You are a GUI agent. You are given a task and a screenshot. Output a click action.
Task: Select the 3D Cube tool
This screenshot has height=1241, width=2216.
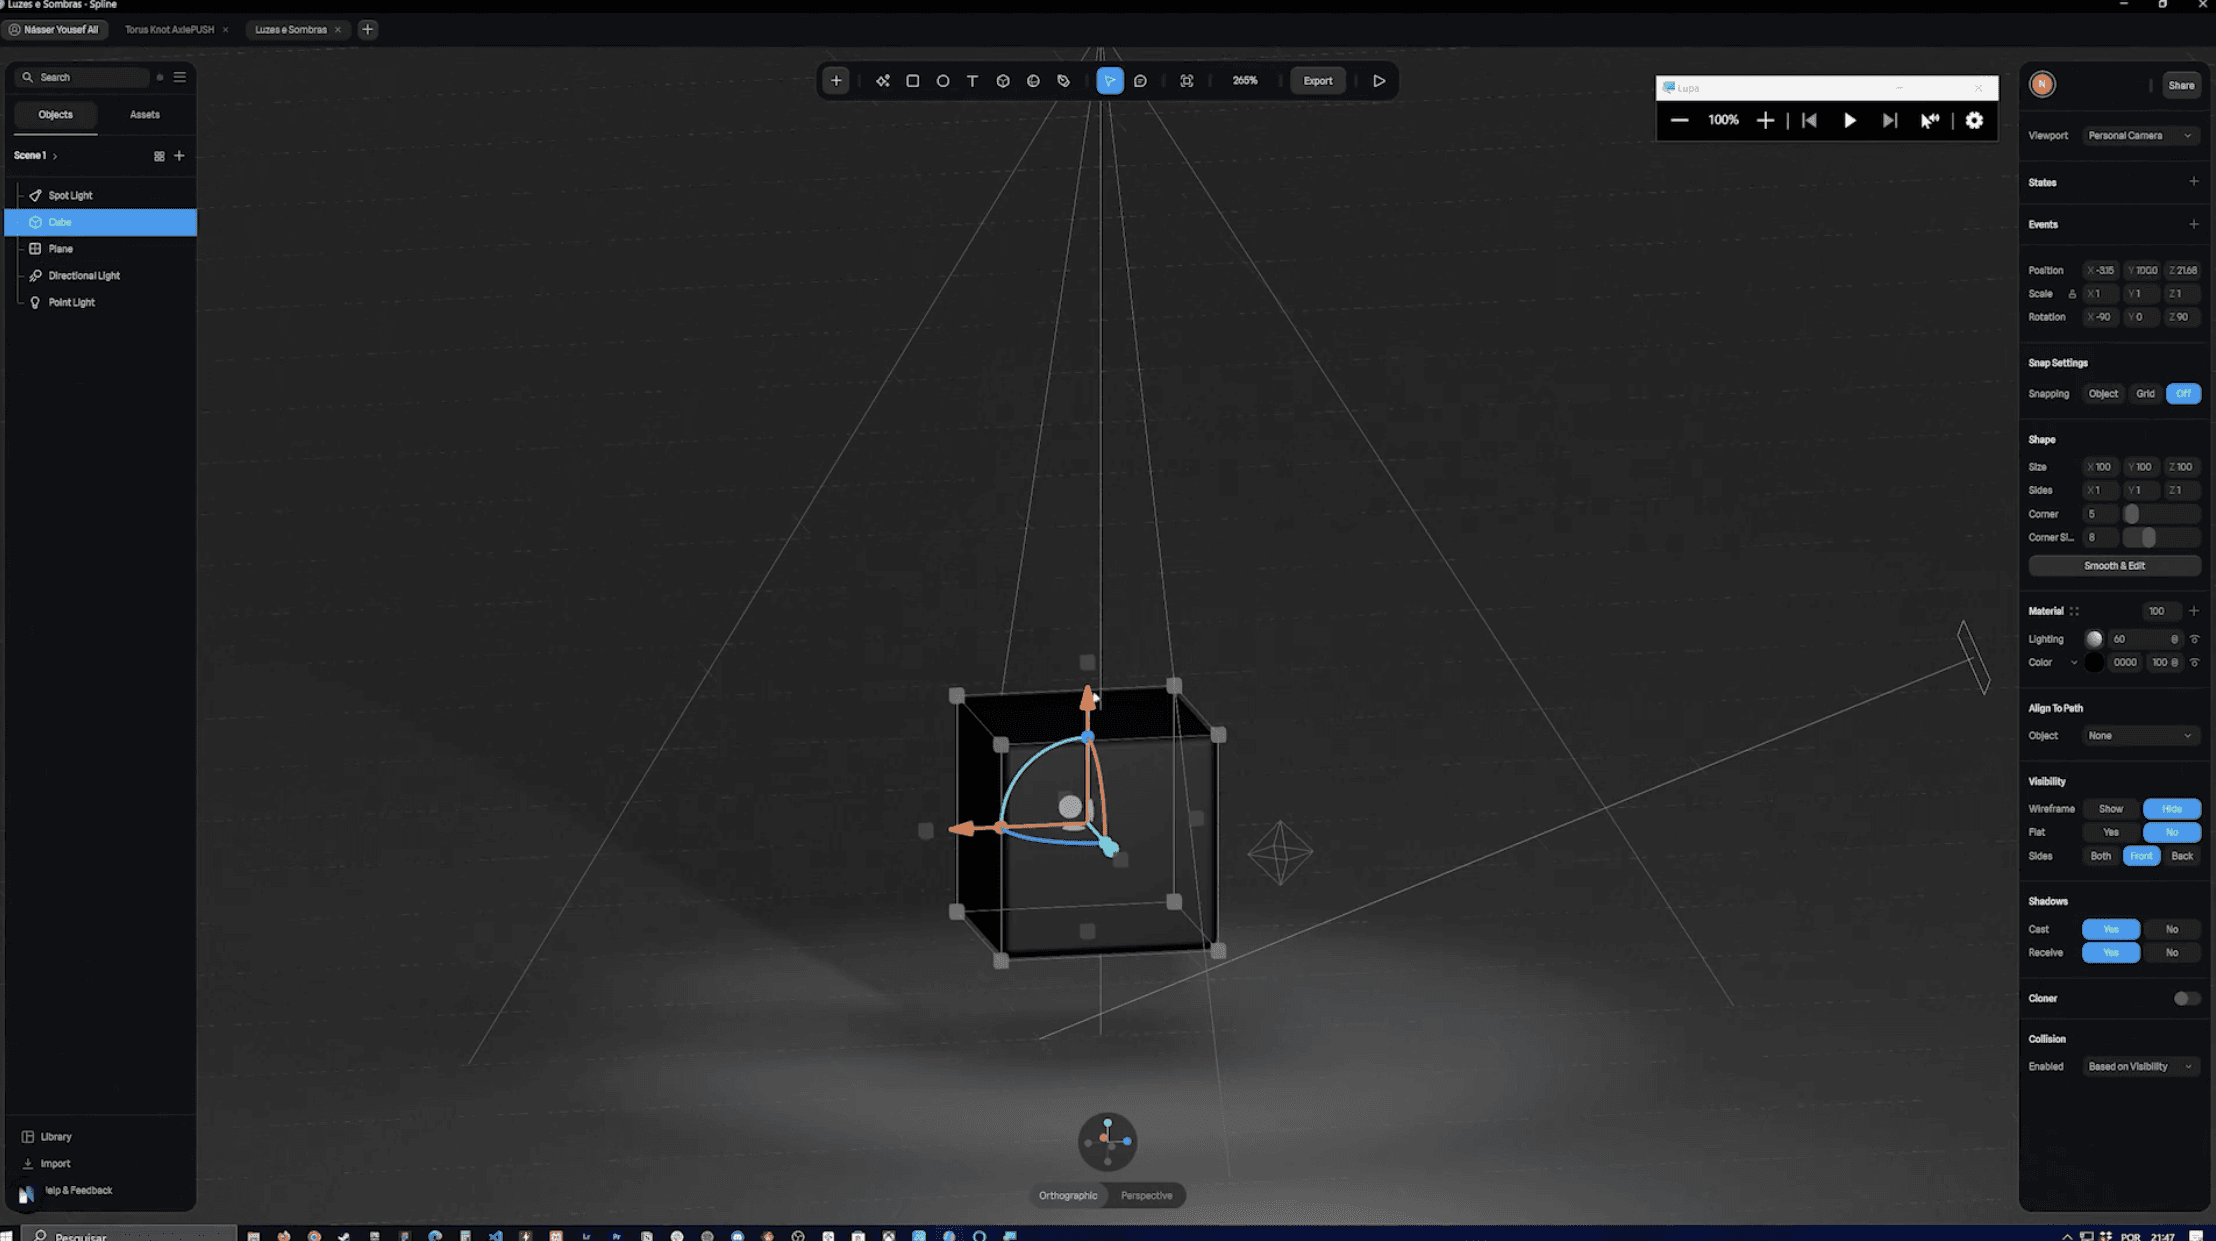pos(1003,81)
